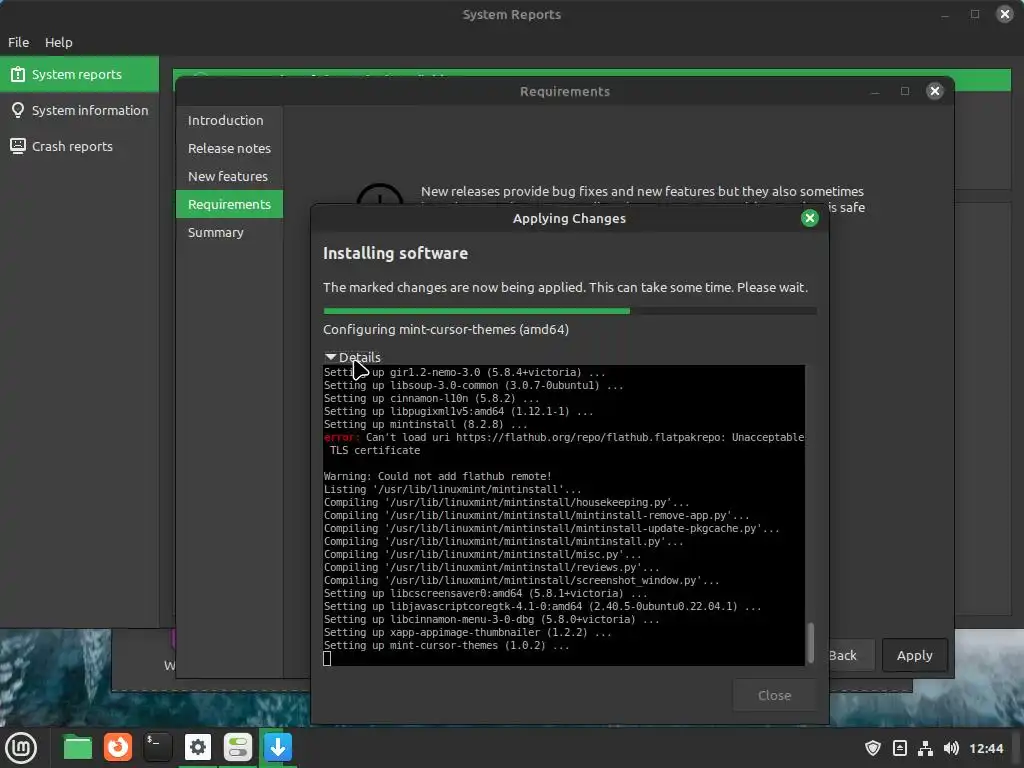Close the Applying Changes dialog via green X
Image resolution: width=1024 pixels, height=768 pixels.
[810, 218]
